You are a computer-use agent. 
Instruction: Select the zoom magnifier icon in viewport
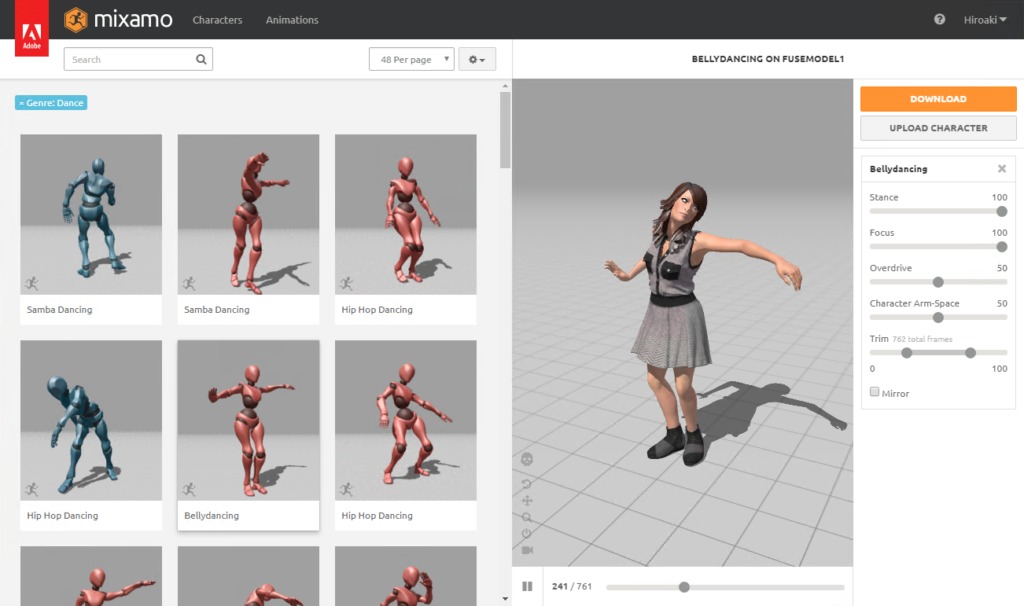click(527, 517)
